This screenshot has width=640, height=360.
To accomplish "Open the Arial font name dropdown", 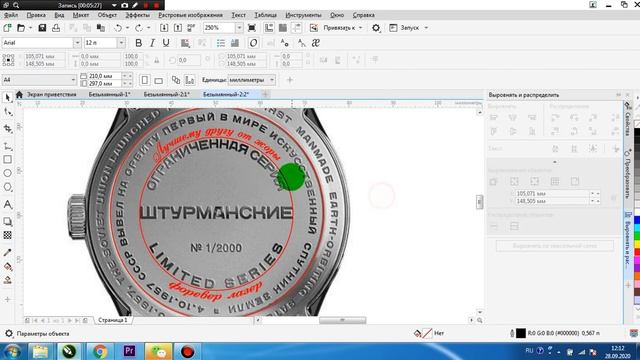I will tap(77, 43).
